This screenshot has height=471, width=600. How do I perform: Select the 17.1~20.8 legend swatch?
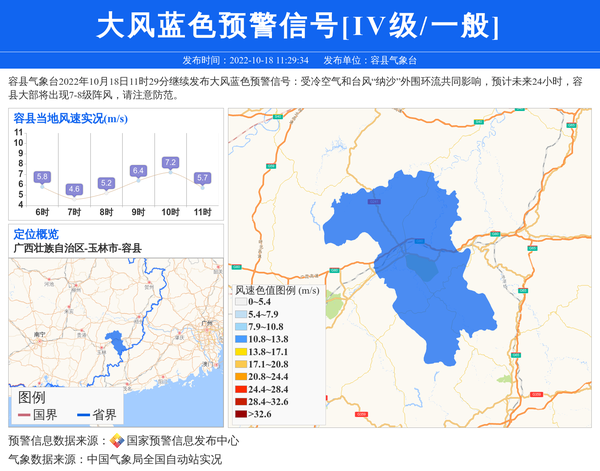pyautogui.click(x=241, y=364)
